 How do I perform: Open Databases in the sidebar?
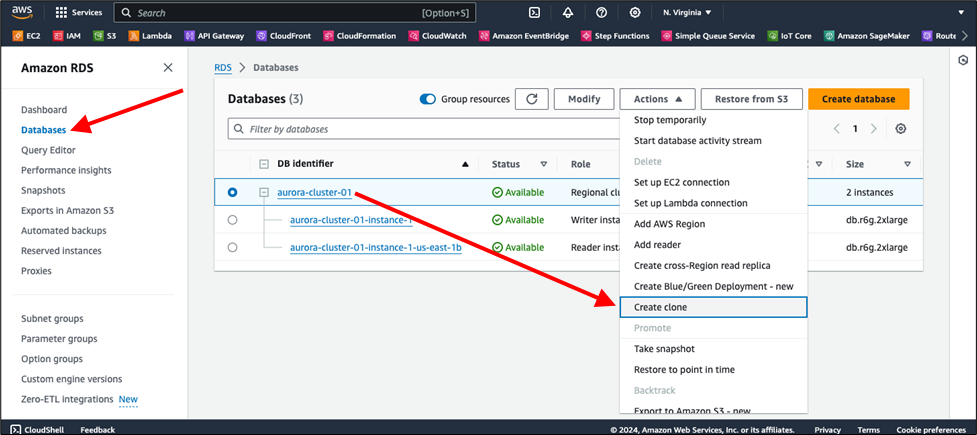(43, 130)
